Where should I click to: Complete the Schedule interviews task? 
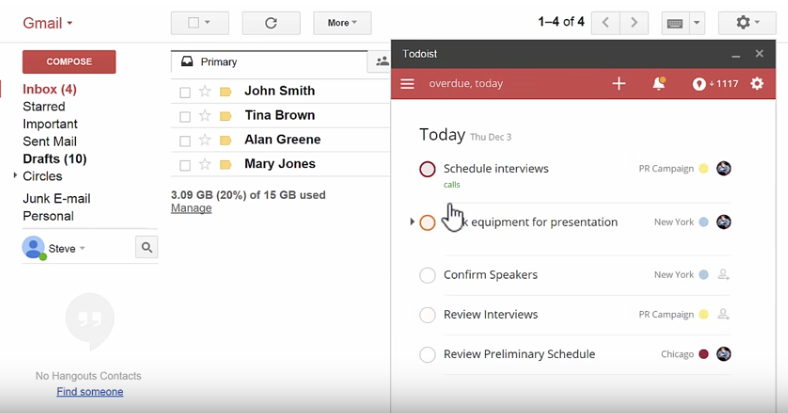[427, 169]
